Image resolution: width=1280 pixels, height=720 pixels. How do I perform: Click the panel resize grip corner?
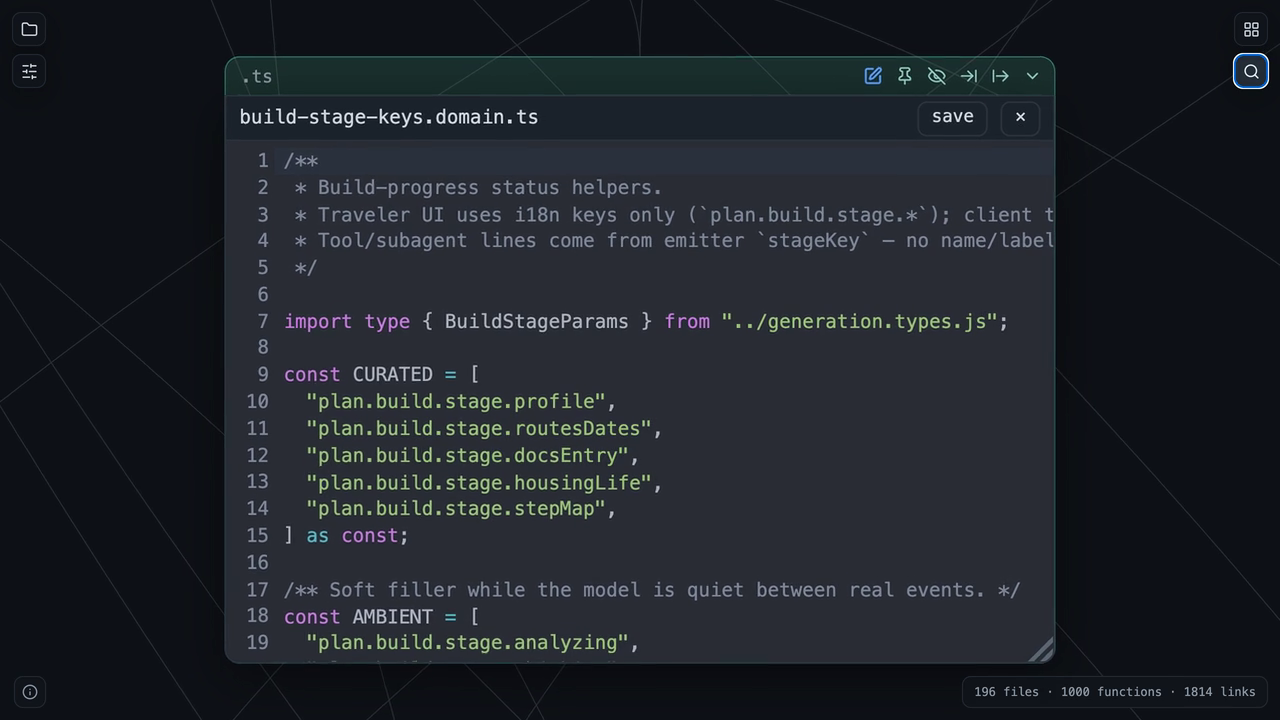point(1040,650)
